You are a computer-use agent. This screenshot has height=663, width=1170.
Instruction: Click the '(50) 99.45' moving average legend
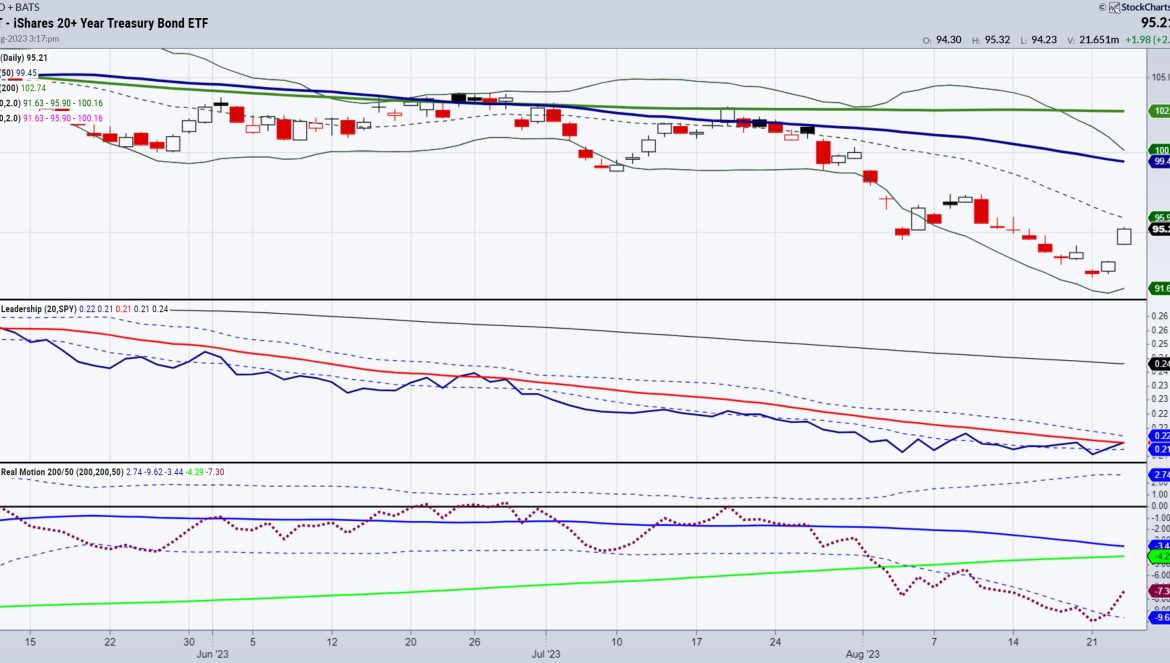(19, 73)
